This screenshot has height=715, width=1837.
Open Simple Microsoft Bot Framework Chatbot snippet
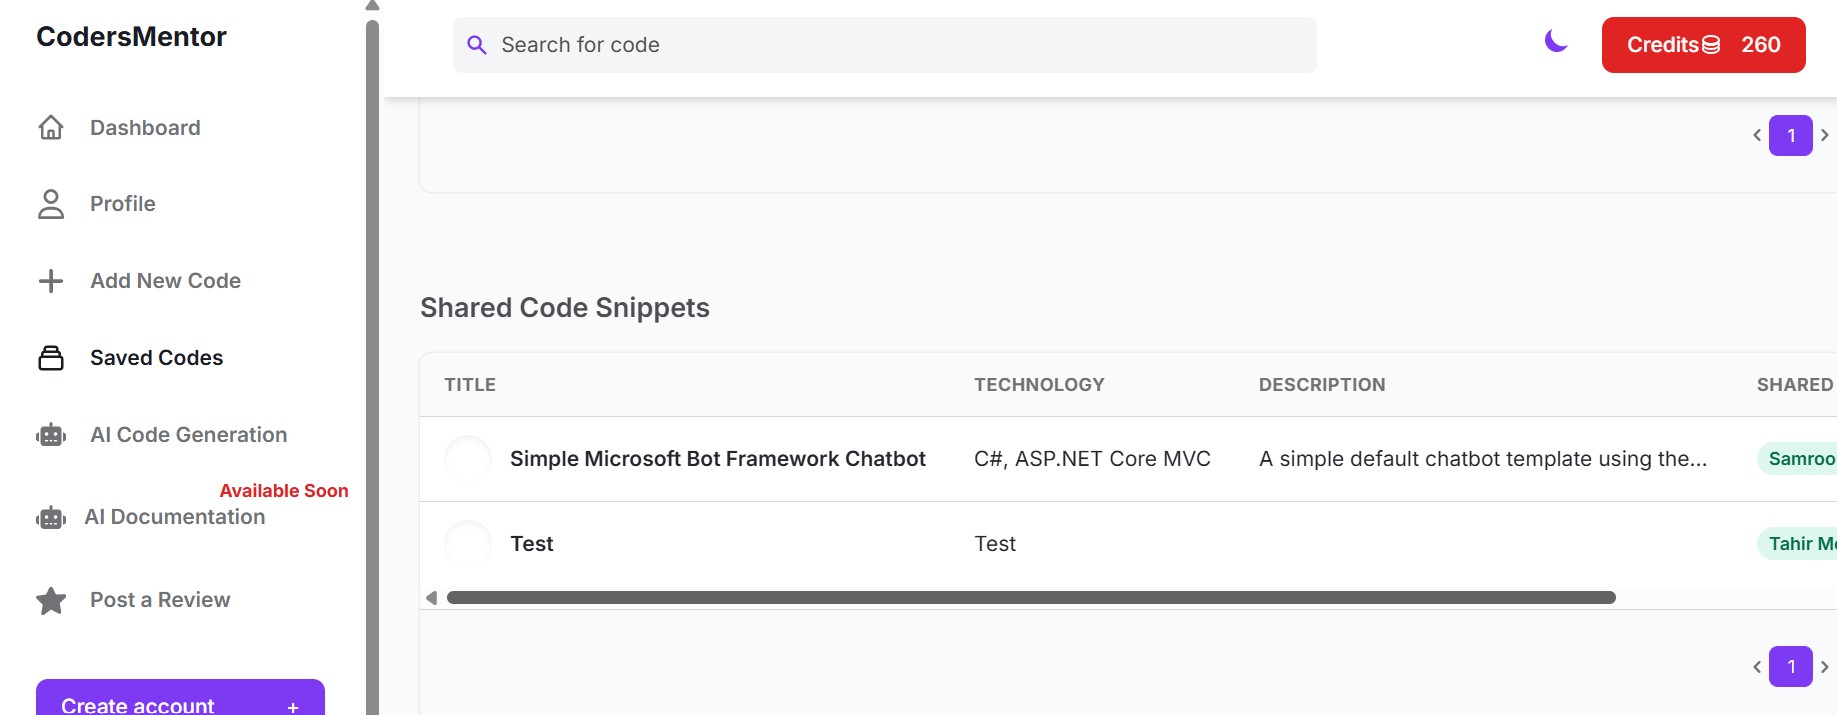click(718, 459)
